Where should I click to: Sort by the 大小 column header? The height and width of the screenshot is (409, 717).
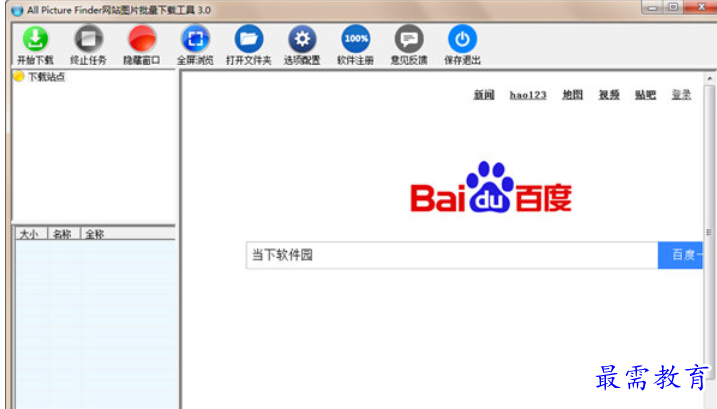(30, 234)
